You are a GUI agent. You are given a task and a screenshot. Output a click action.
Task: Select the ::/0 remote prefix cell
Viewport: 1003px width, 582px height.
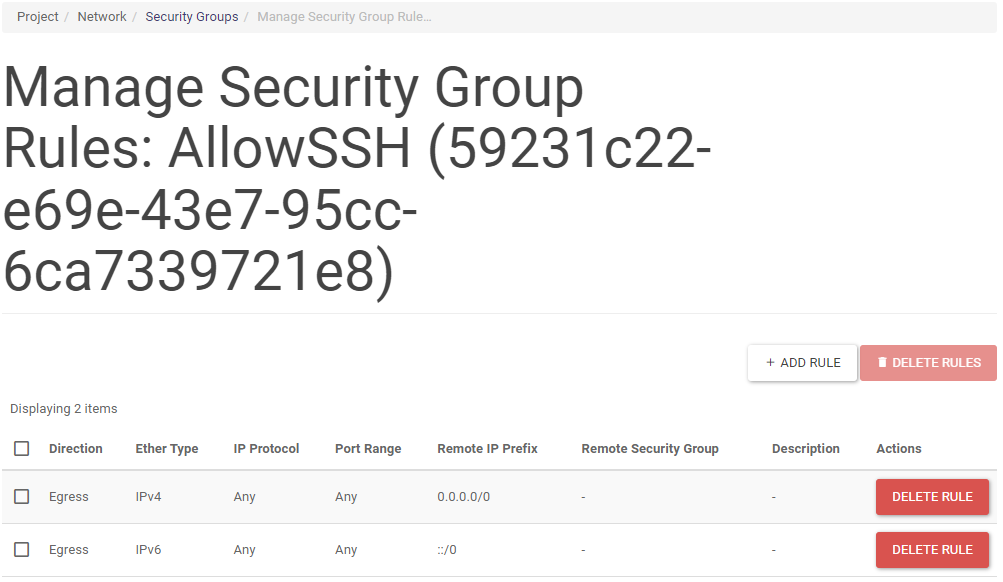(447, 550)
